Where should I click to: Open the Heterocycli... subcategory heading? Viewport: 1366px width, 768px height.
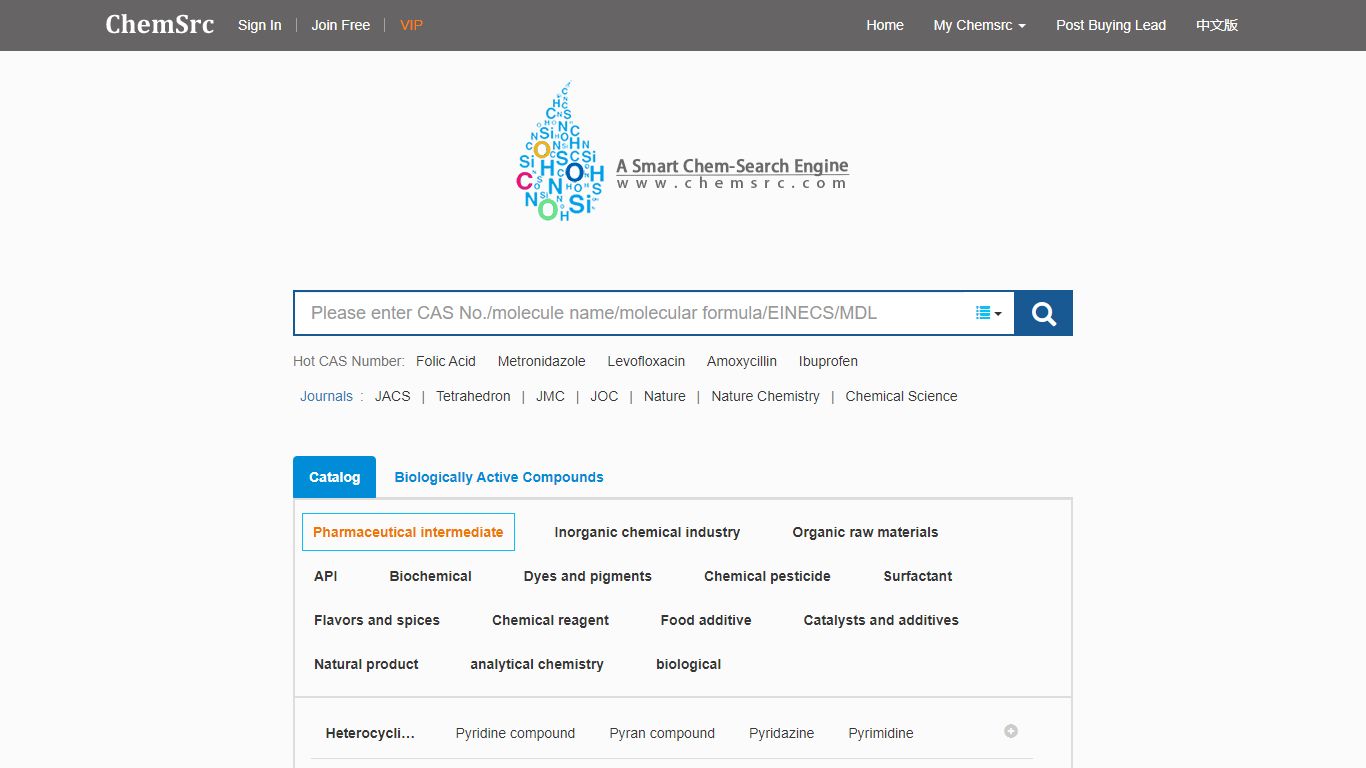tap(370, 733)
